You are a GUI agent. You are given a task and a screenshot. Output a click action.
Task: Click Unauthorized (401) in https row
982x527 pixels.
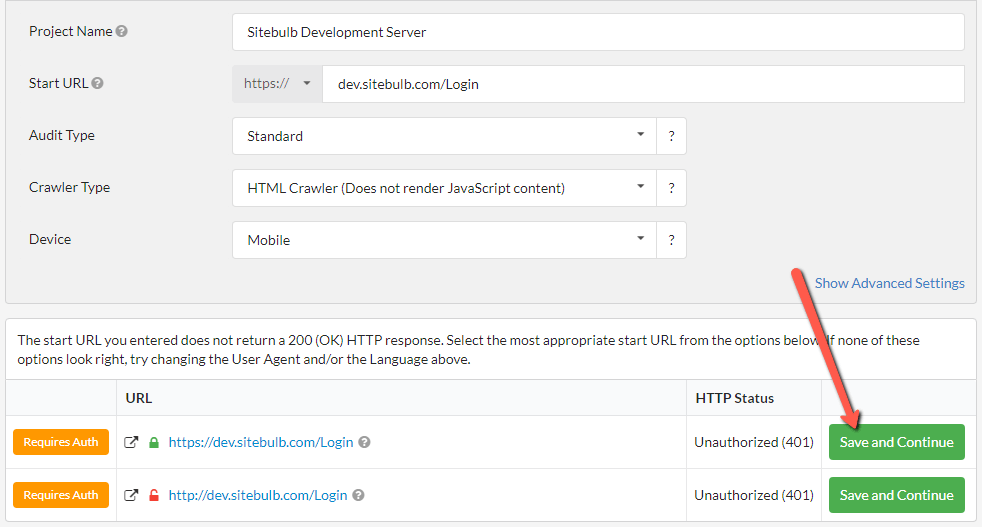point(753,442)
